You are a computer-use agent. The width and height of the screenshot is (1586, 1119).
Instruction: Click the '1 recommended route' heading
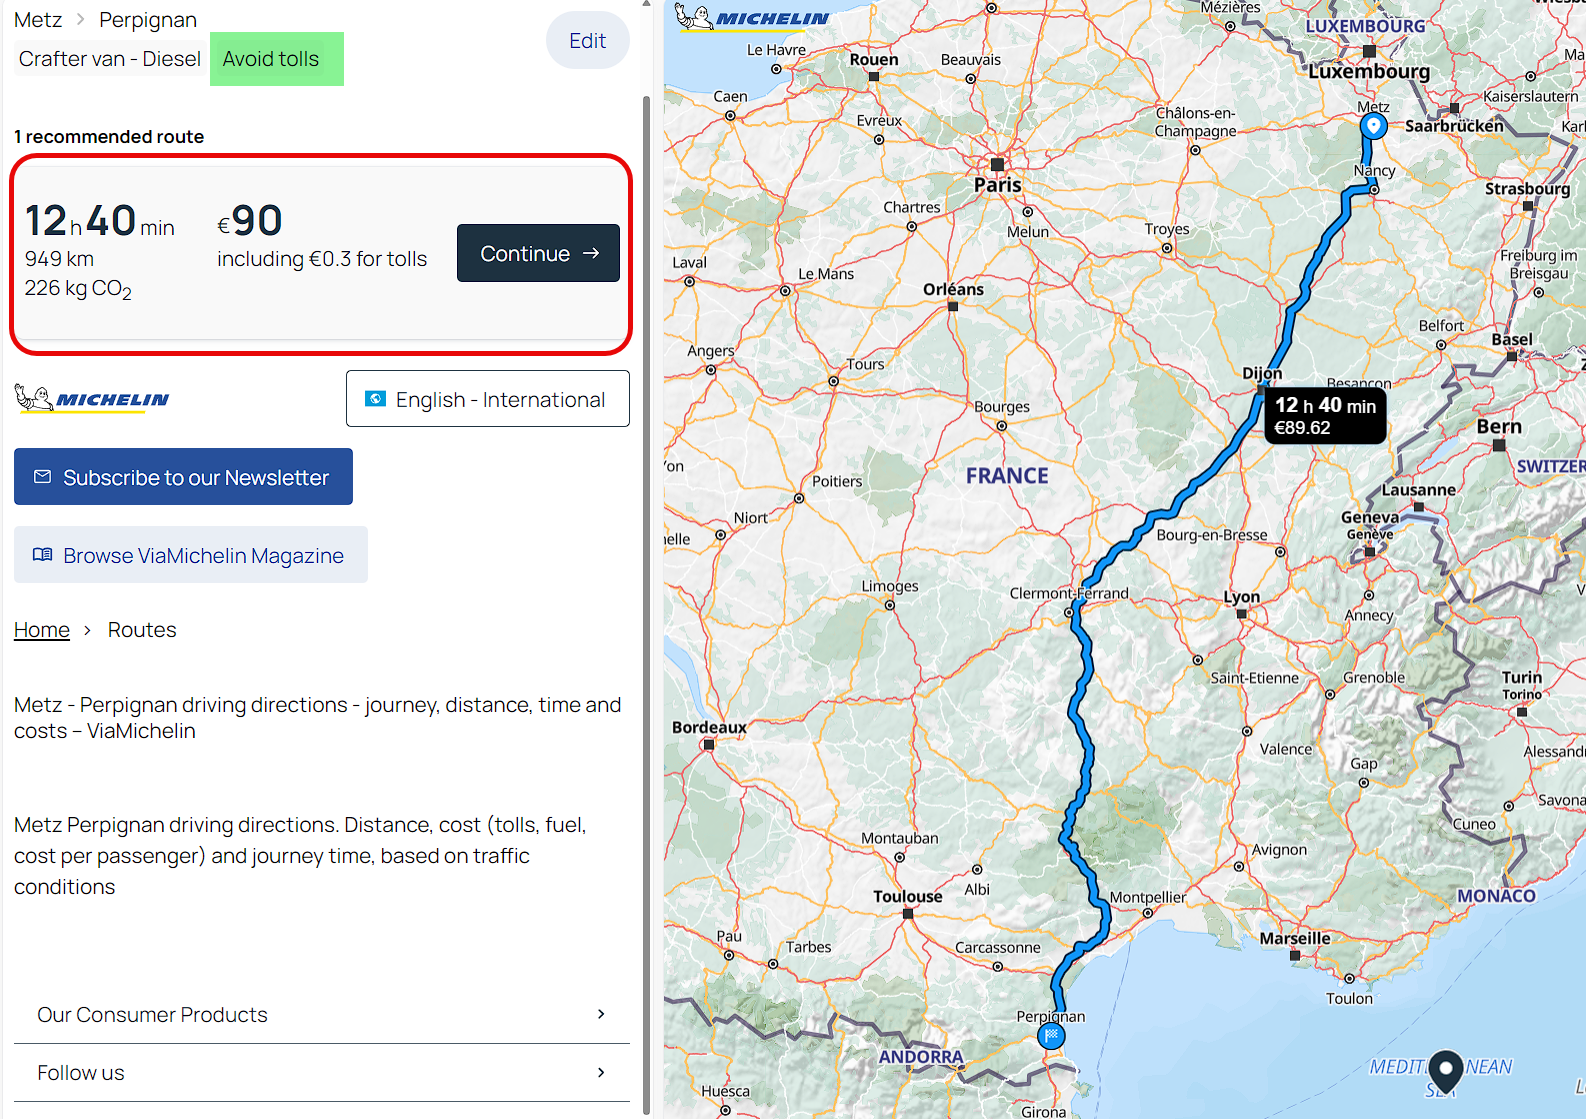click(109, 137)
